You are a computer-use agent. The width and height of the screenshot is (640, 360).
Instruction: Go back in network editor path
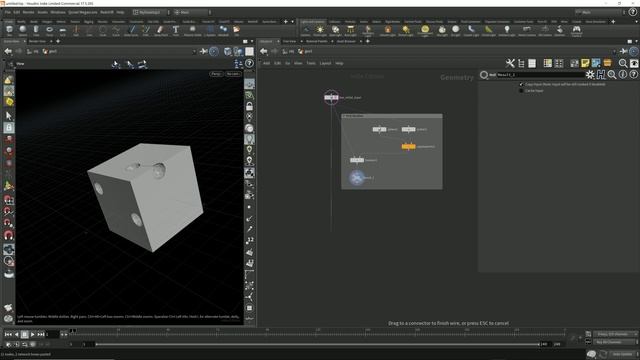(x=264, y=51)
